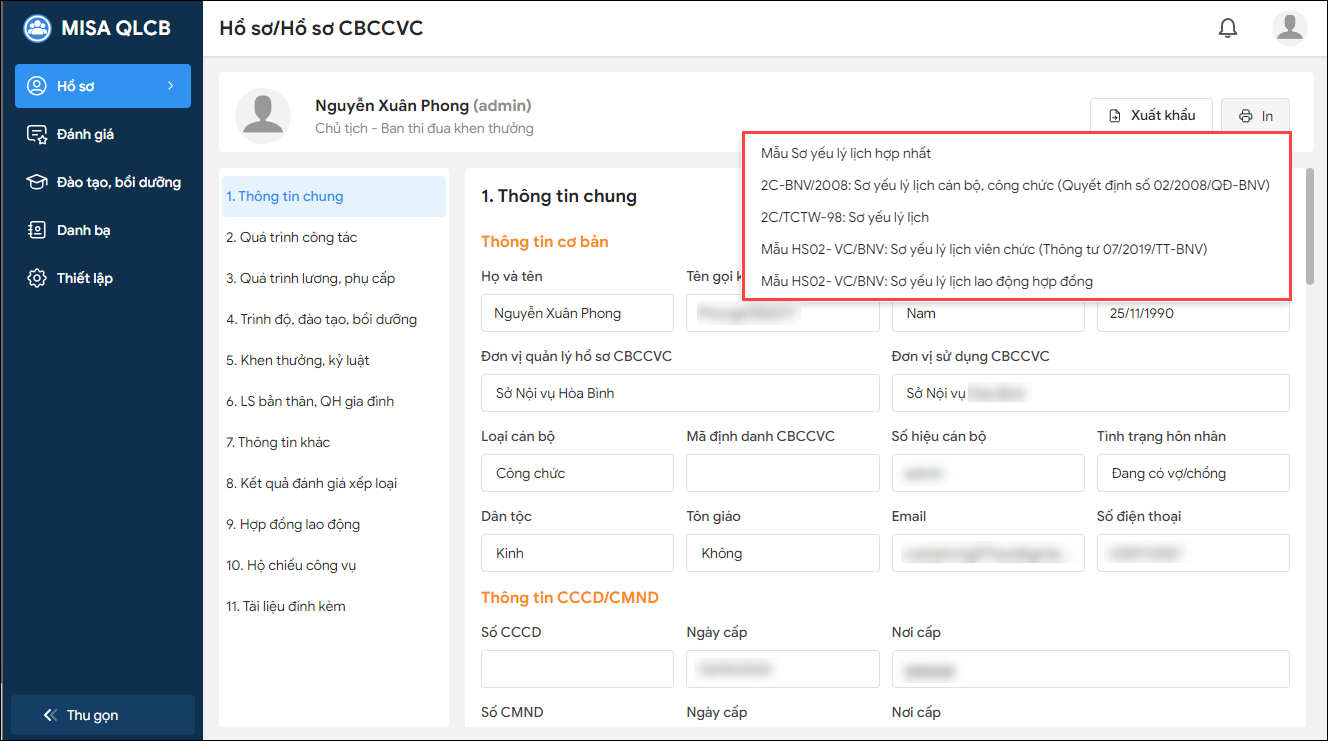Click Nguyễn Xuân Phong's profile photo
1328x741 pixels.
click(x=263, y=116)
